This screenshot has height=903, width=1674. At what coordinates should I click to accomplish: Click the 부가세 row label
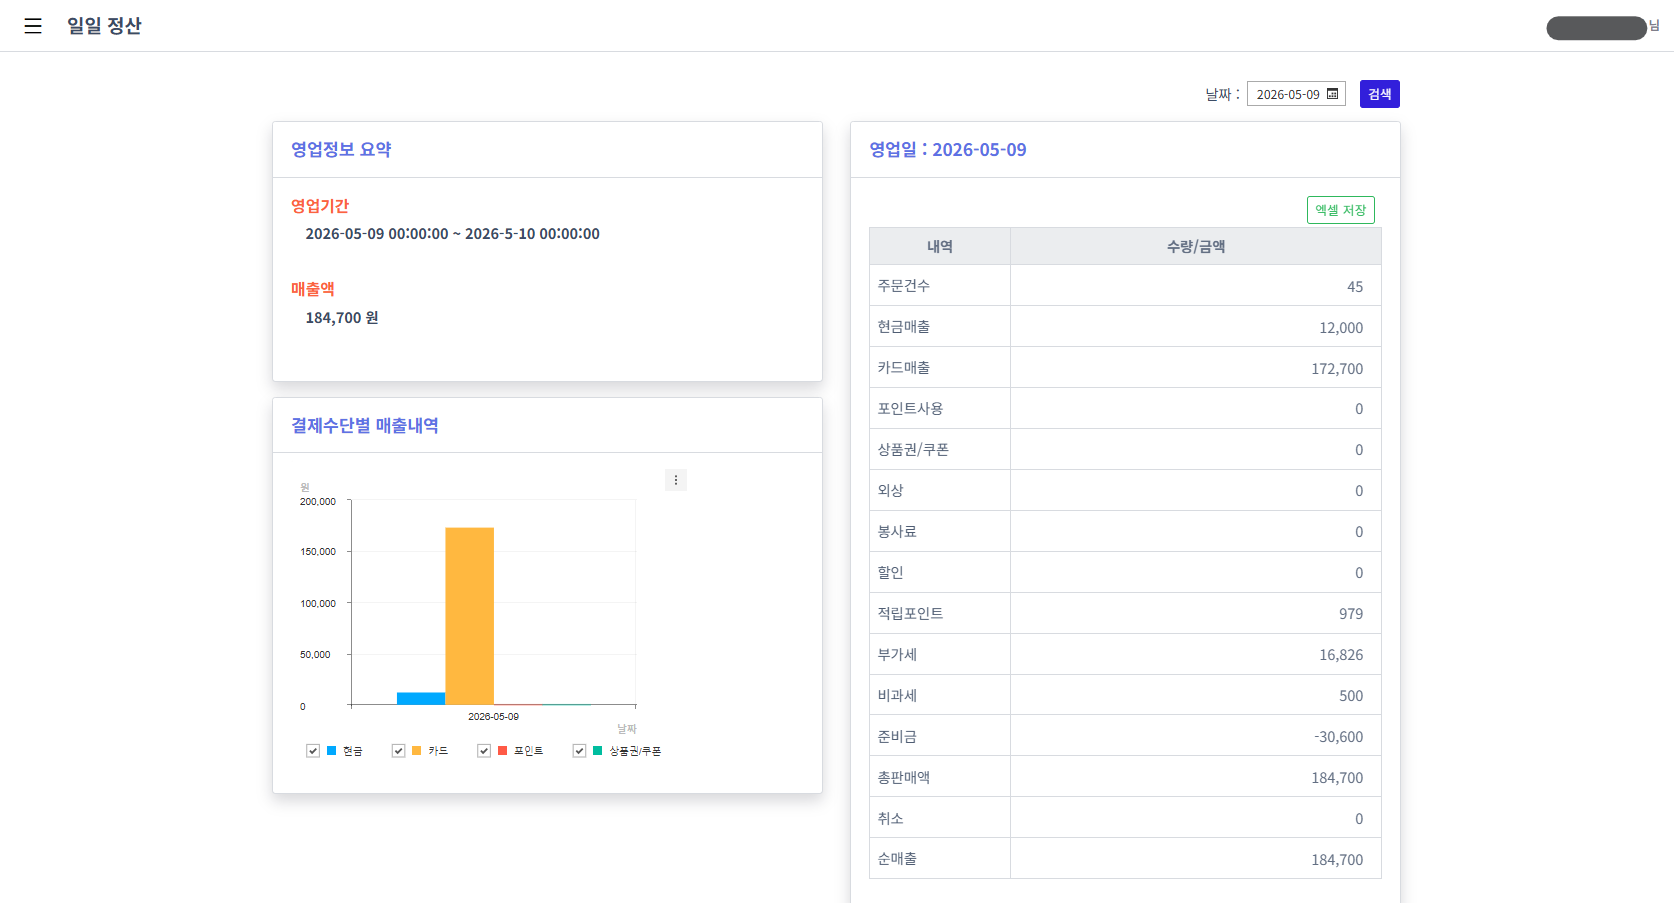coord(897,655)
